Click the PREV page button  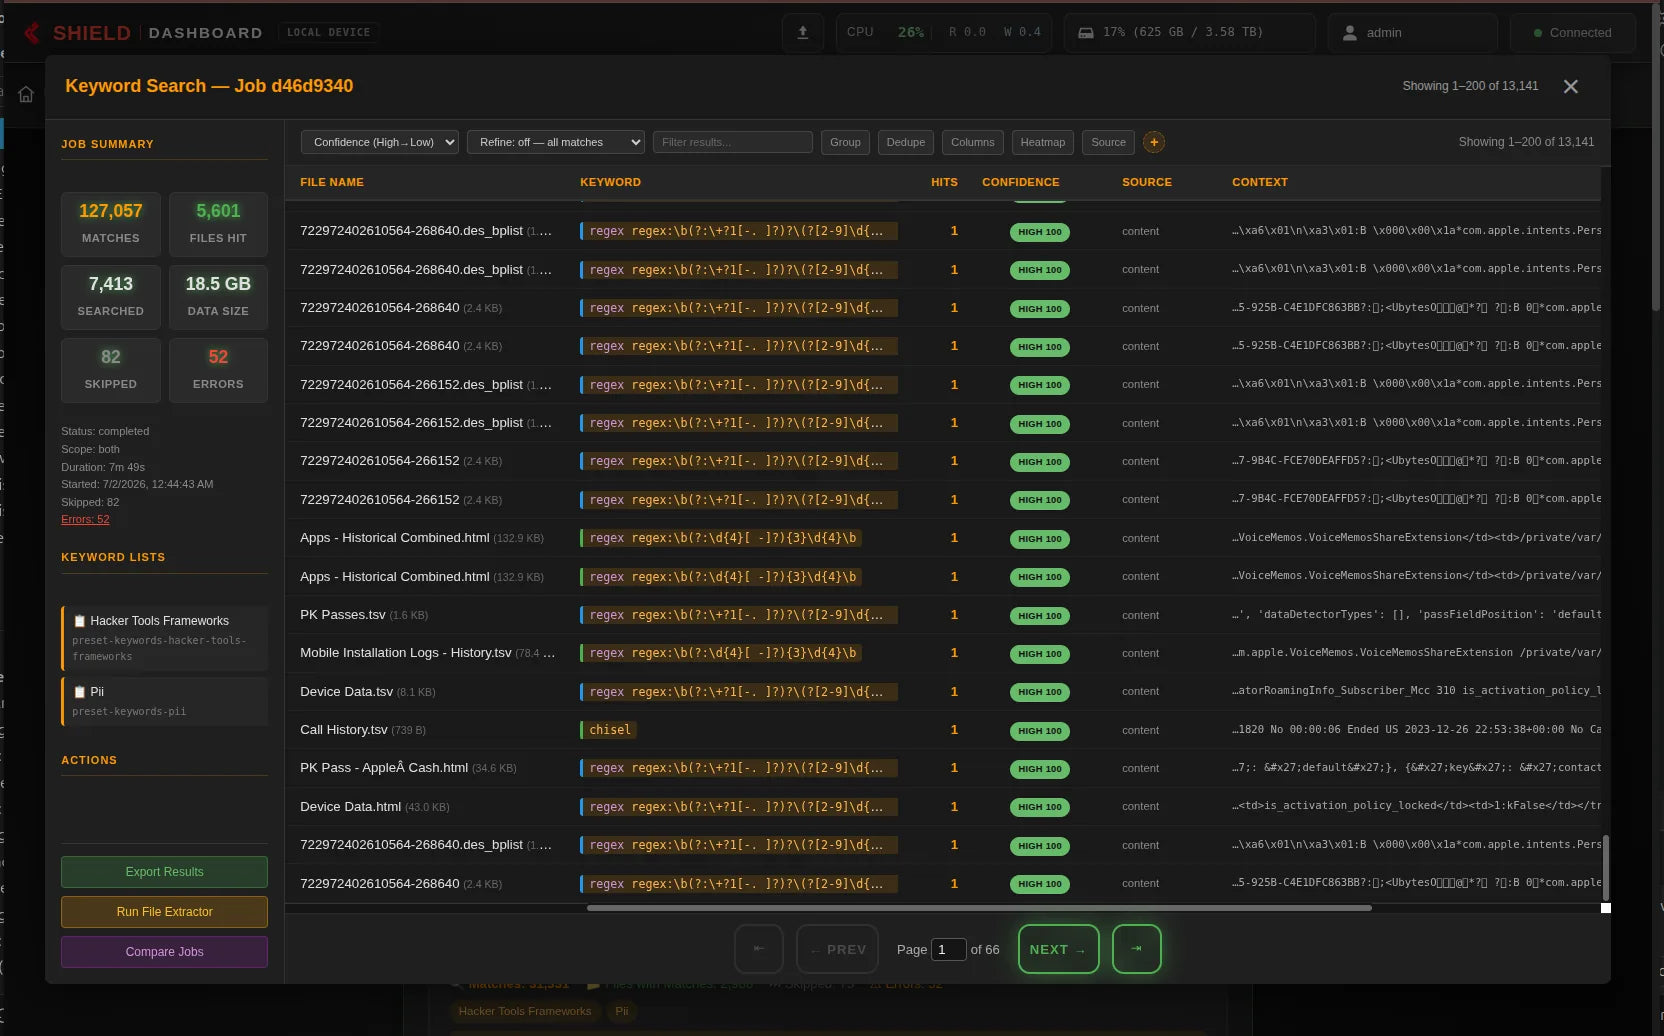837,949
